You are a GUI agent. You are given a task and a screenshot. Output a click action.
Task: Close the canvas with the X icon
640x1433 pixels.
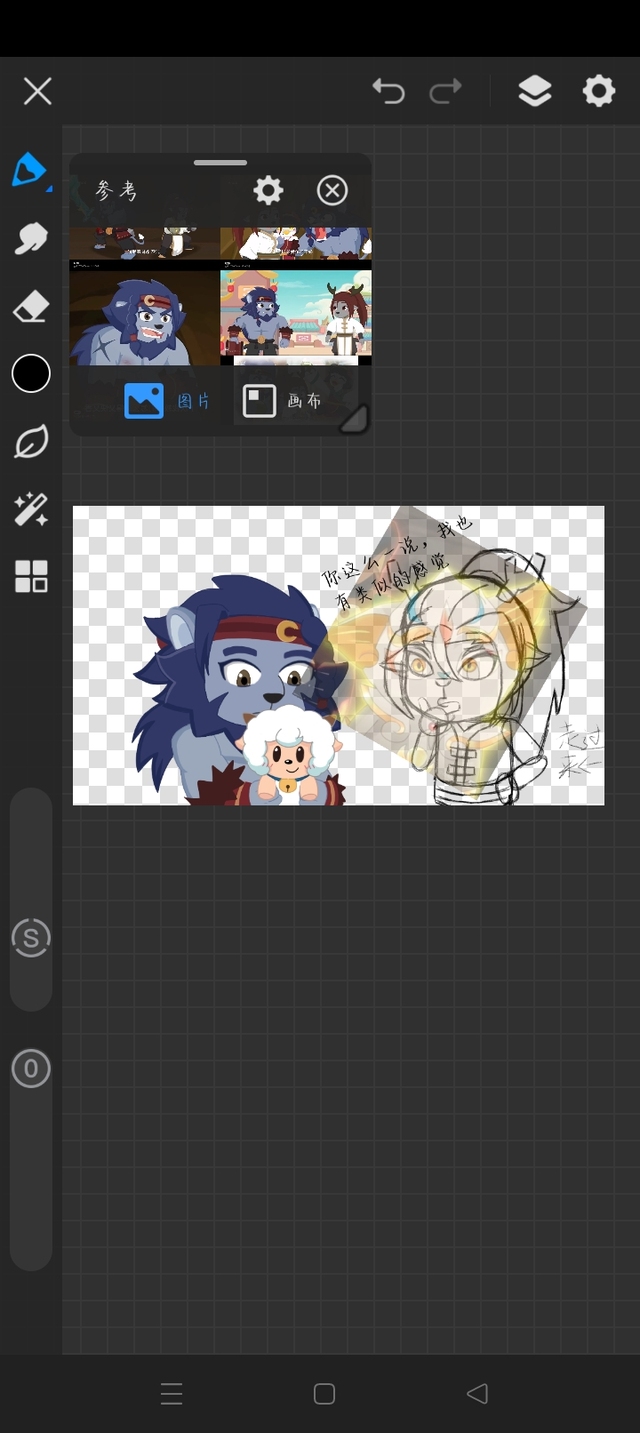click(x=37, y=92)
